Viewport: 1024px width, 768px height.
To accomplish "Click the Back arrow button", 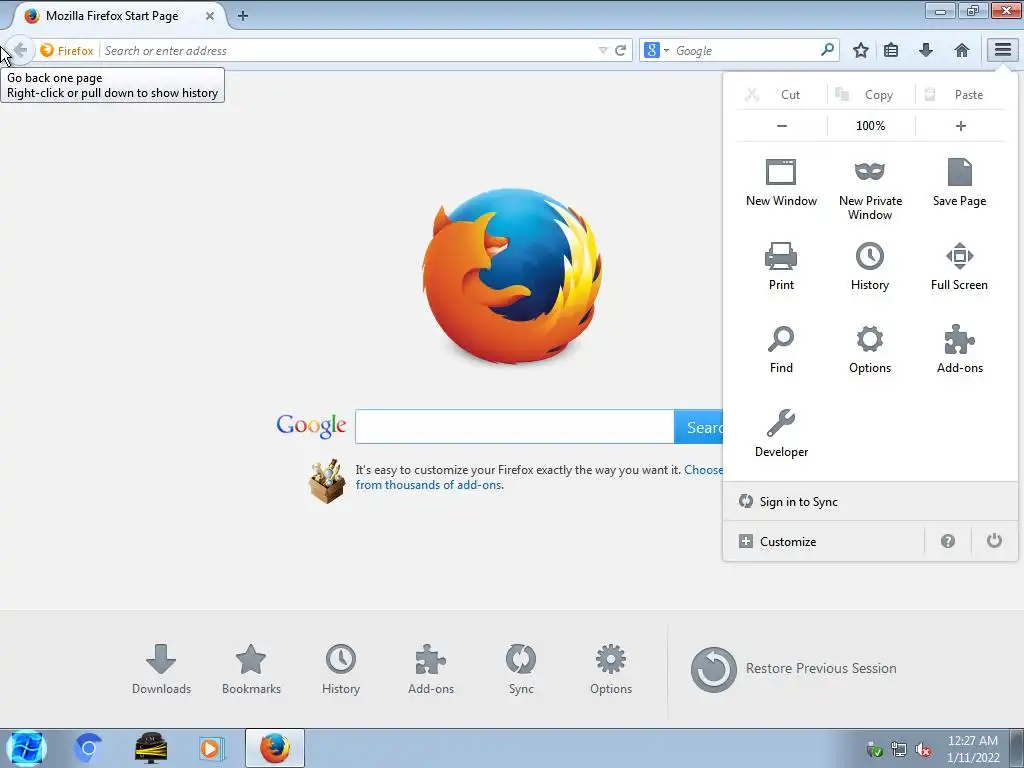I will tap(20, 50).
